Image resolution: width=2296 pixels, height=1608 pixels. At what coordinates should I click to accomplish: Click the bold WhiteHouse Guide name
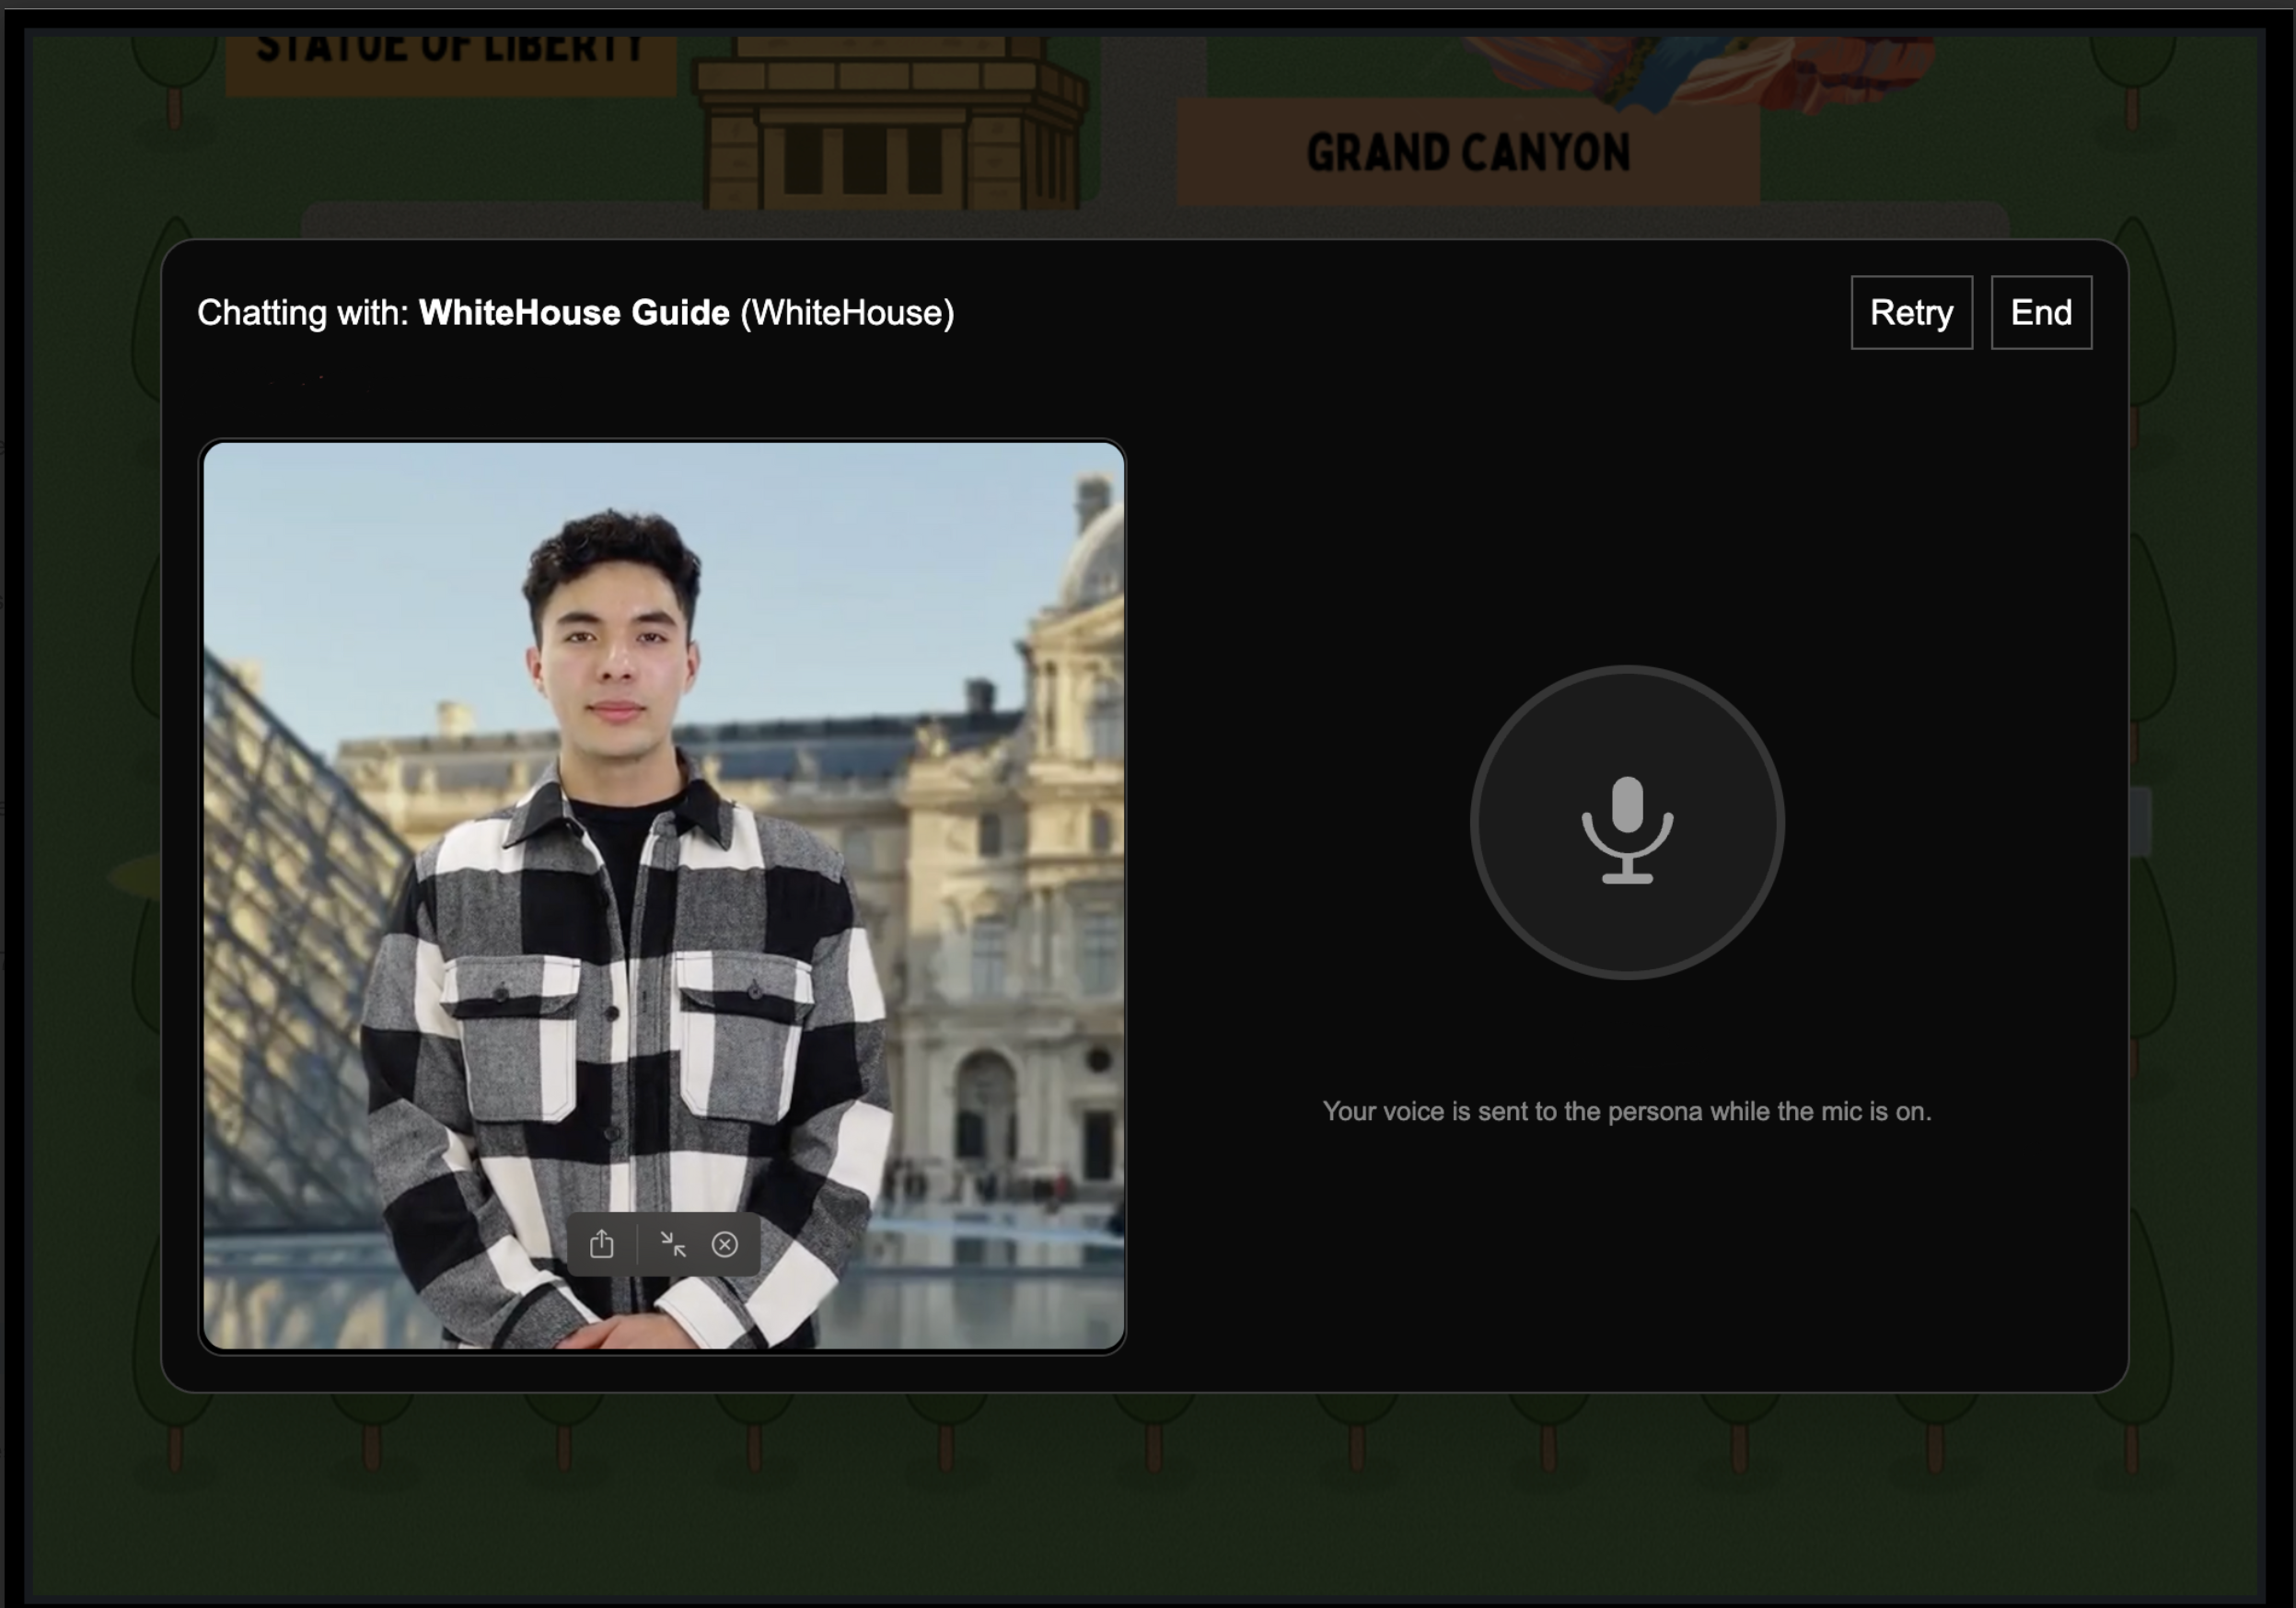point(574,313)
